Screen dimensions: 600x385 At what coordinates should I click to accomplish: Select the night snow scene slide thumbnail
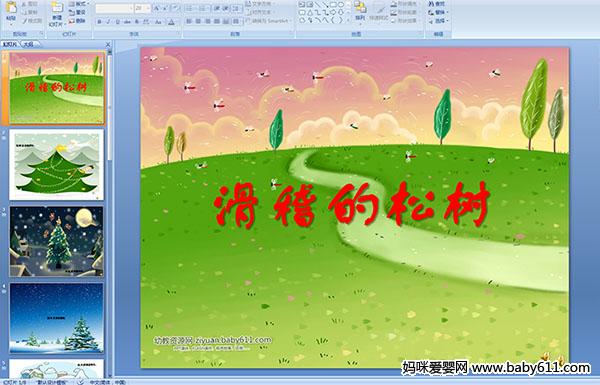[57, 241]
